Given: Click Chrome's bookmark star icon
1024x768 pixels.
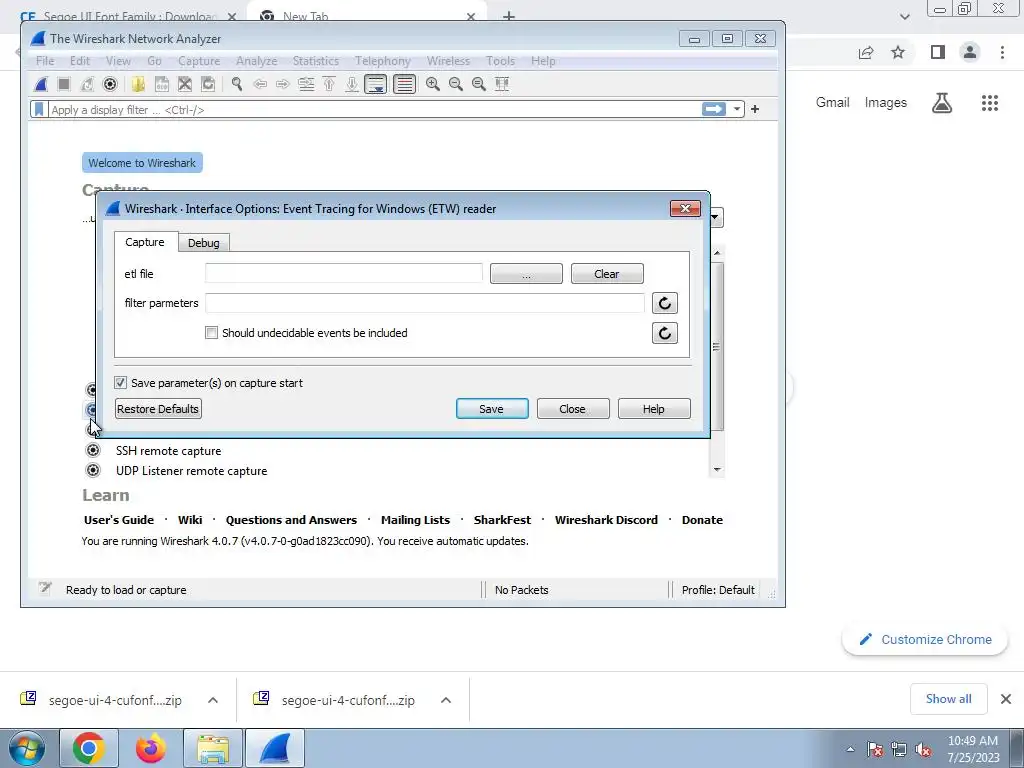Looking at the screenshot, I should [x=898, y=52].
